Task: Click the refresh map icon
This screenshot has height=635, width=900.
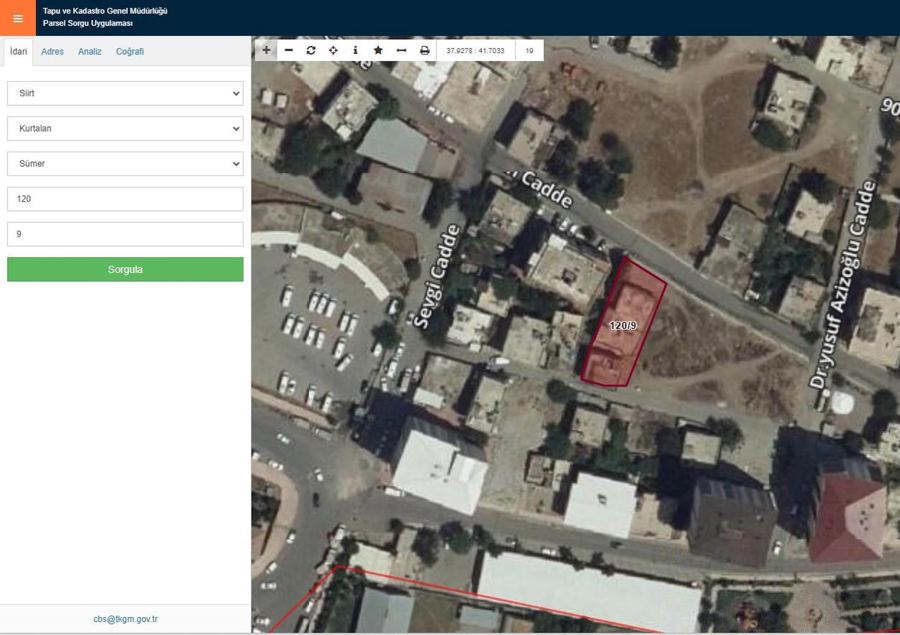Action: [x=311, y=51]
